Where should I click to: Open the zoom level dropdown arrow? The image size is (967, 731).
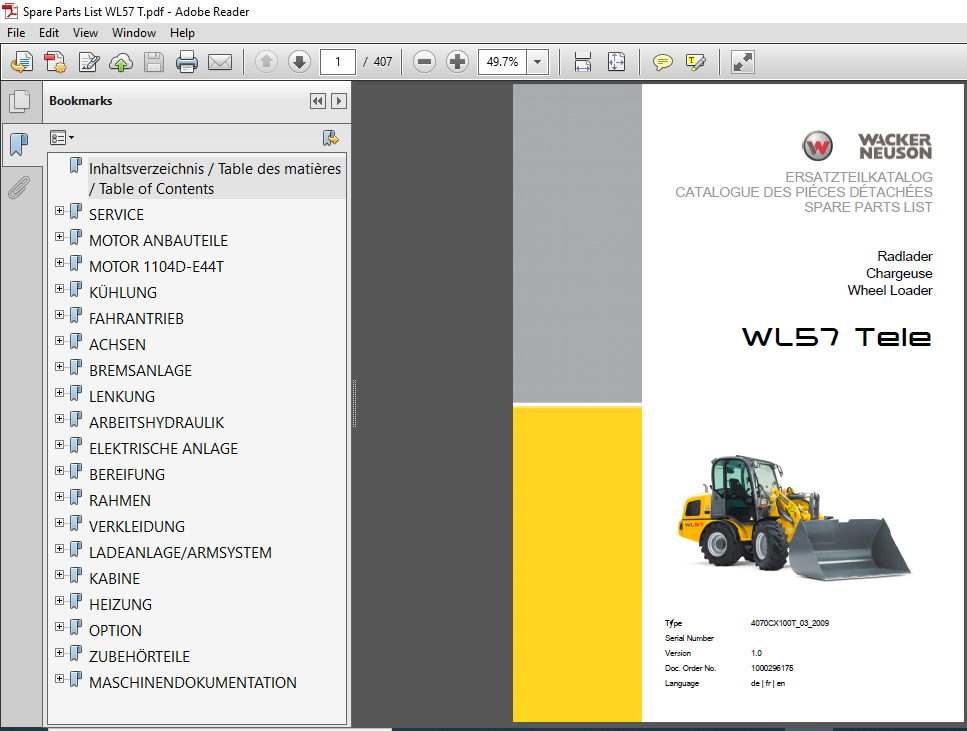538,62
